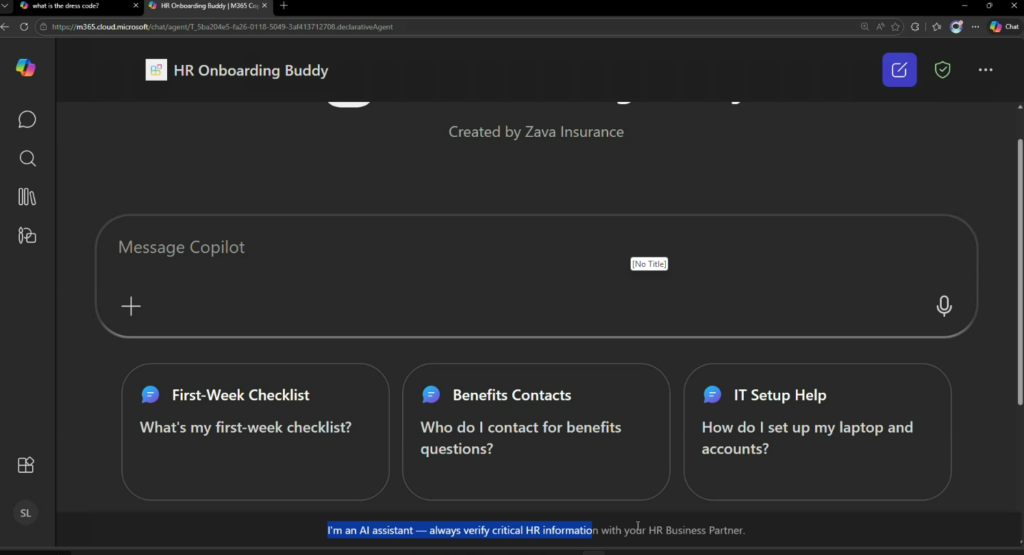Select the First-Week Checklist prompt card
The height and width of the screenshot is (555, 1024).
(x=255, y=430)
